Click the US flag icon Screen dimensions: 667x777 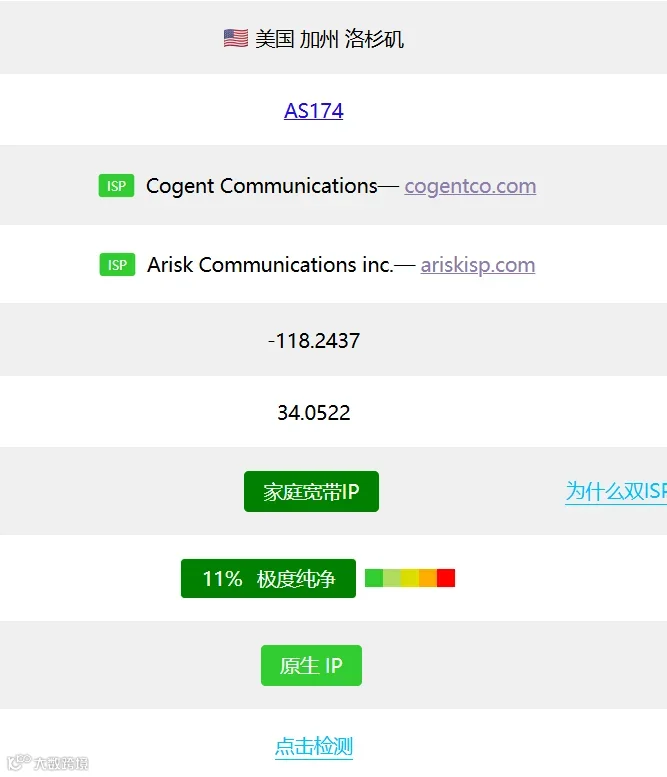[235, 38]
